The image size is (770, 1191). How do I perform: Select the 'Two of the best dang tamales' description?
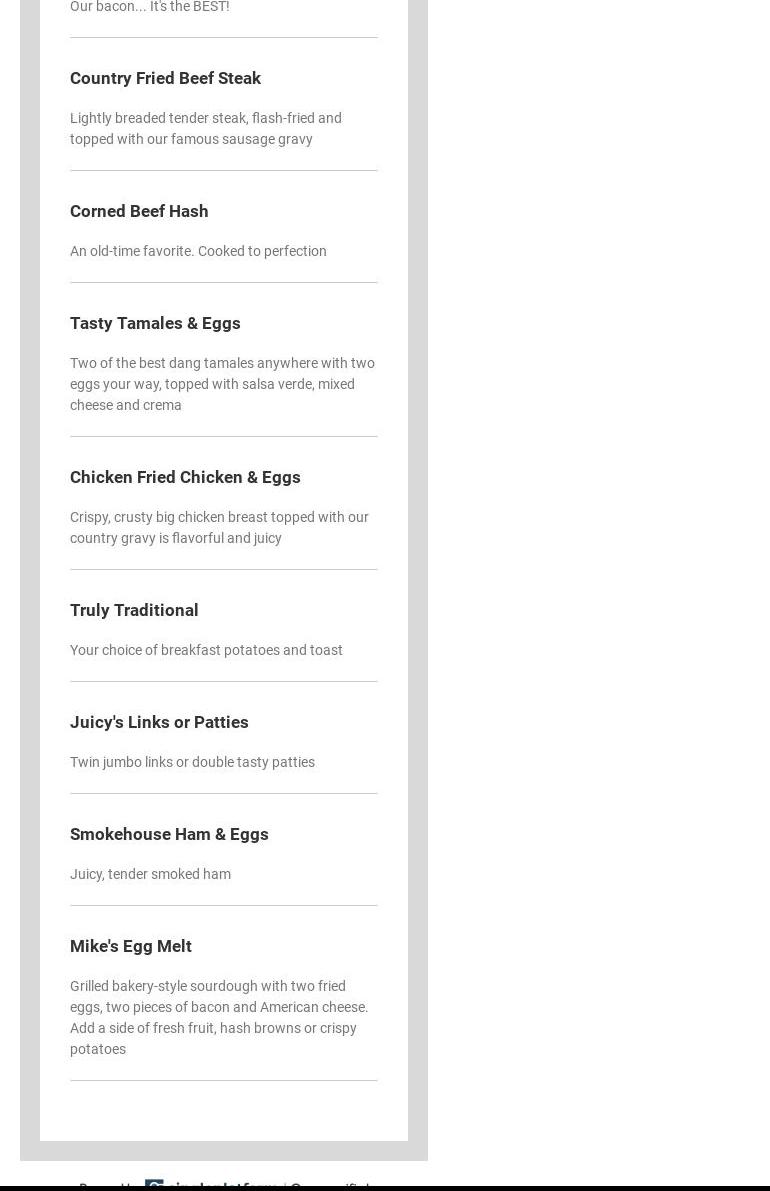[x=222, y=384]
